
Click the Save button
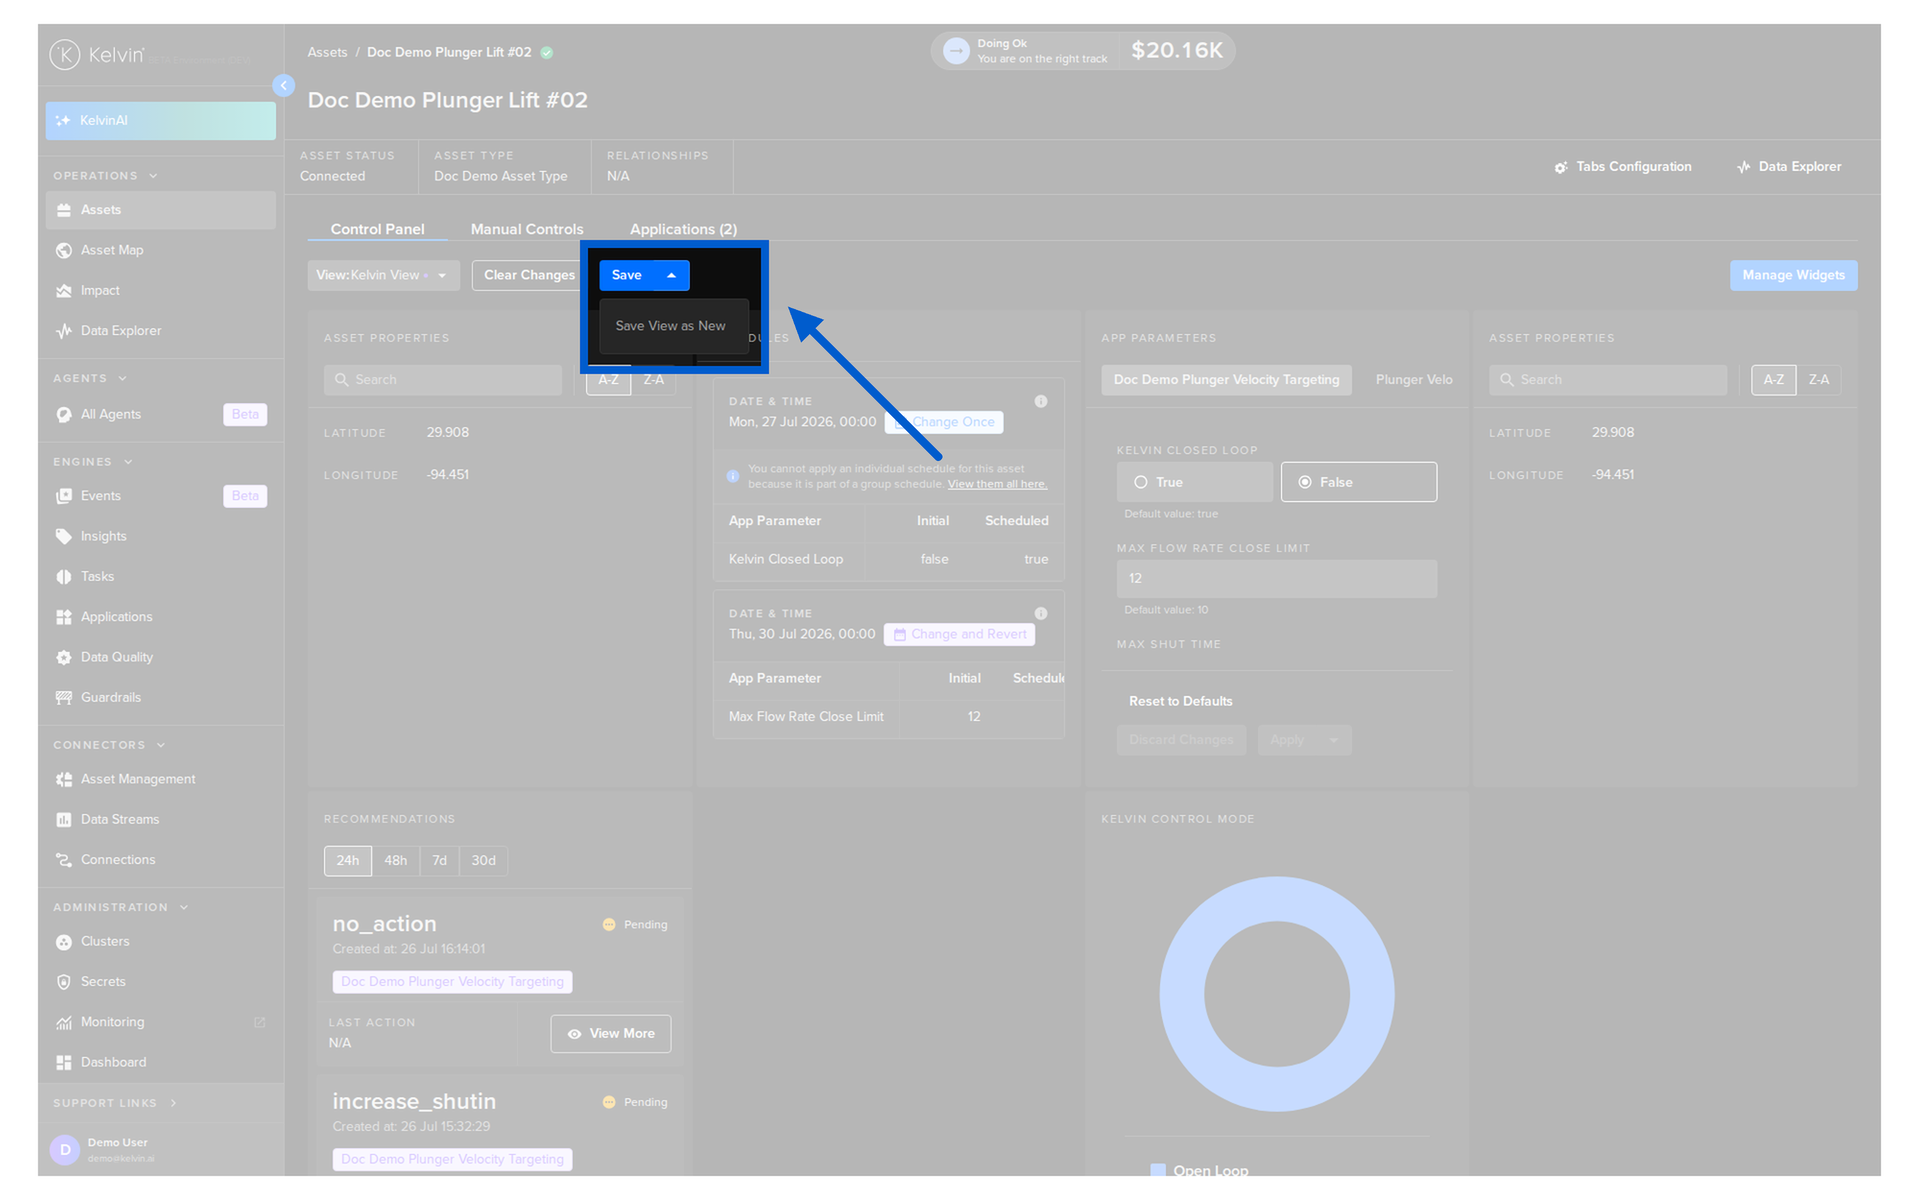pyautogui.click(x=627, y=276)
